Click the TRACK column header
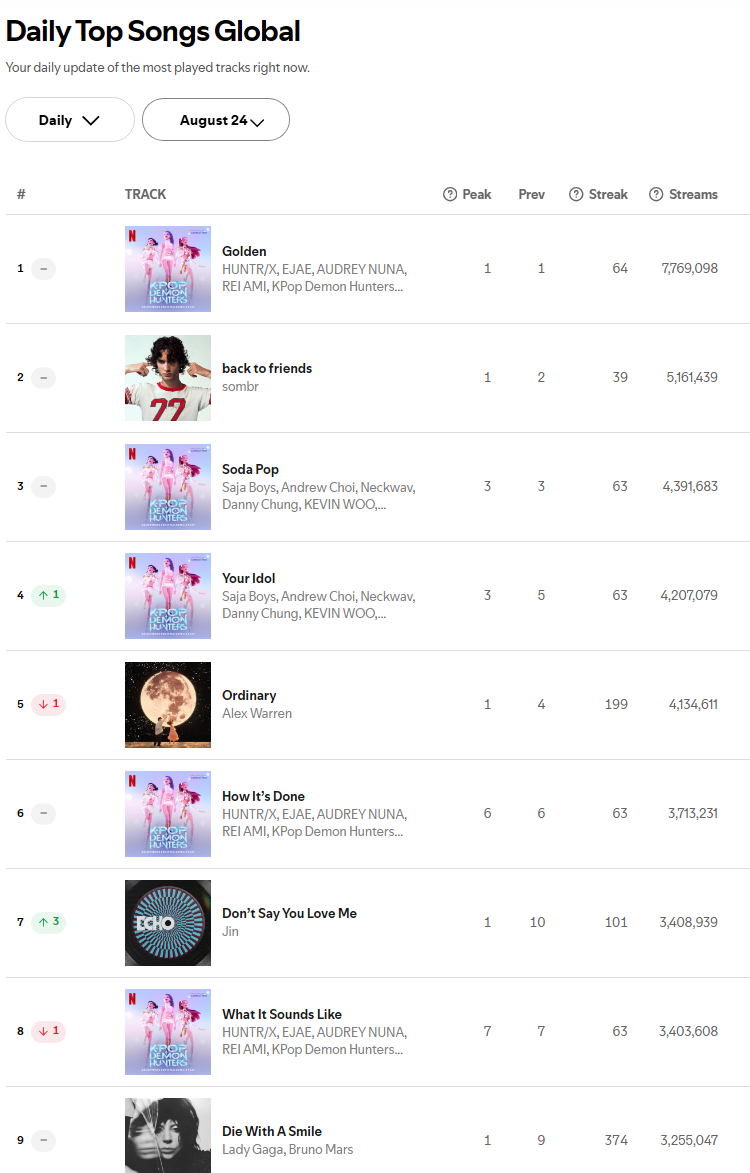750x1173 pixels. click(x=145, y=194)
